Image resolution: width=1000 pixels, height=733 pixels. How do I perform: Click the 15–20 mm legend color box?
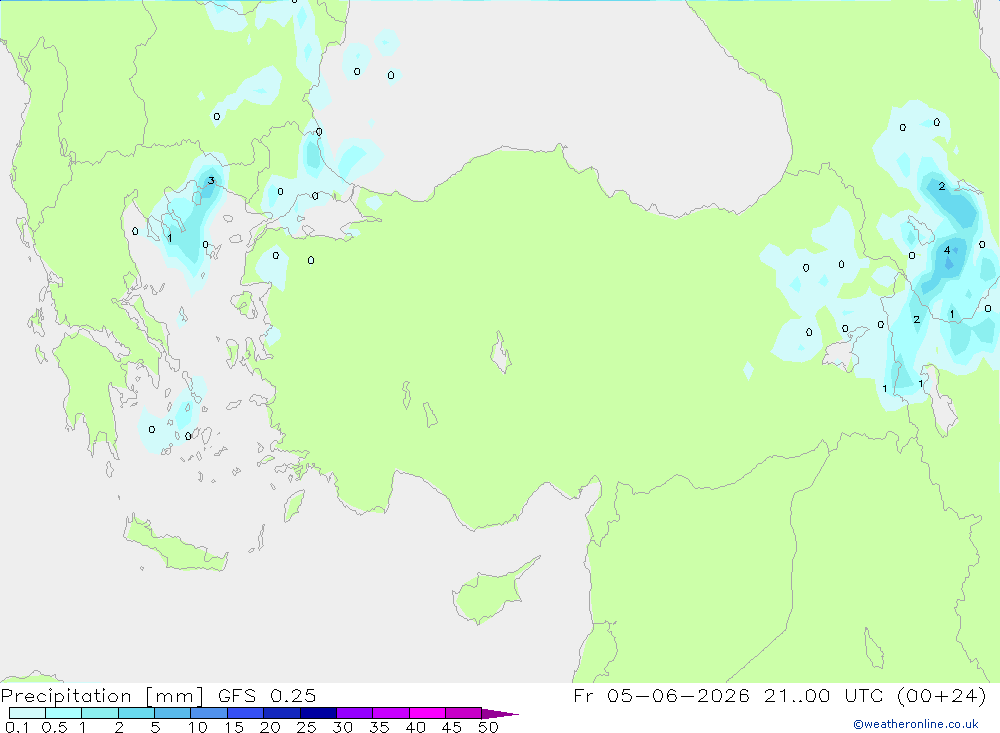coord(246,713)
